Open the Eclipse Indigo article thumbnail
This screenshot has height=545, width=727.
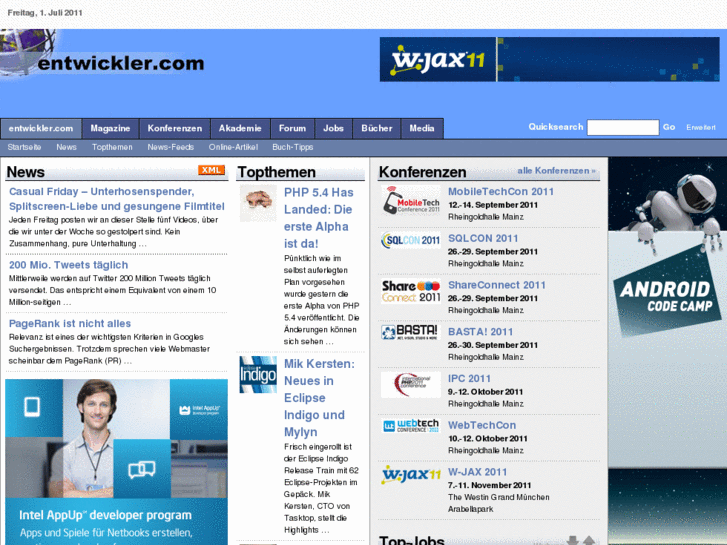[258, 374]
